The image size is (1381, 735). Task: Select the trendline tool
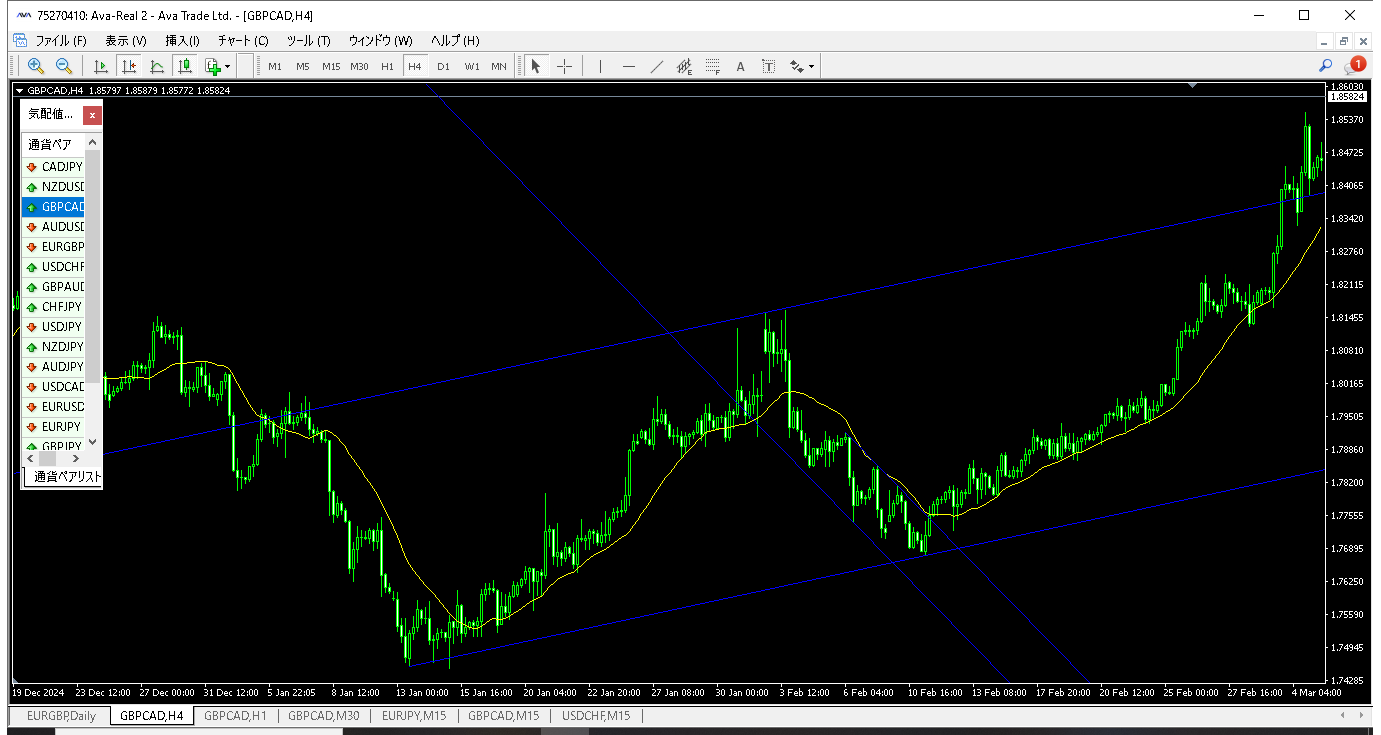tap(656, 66)
